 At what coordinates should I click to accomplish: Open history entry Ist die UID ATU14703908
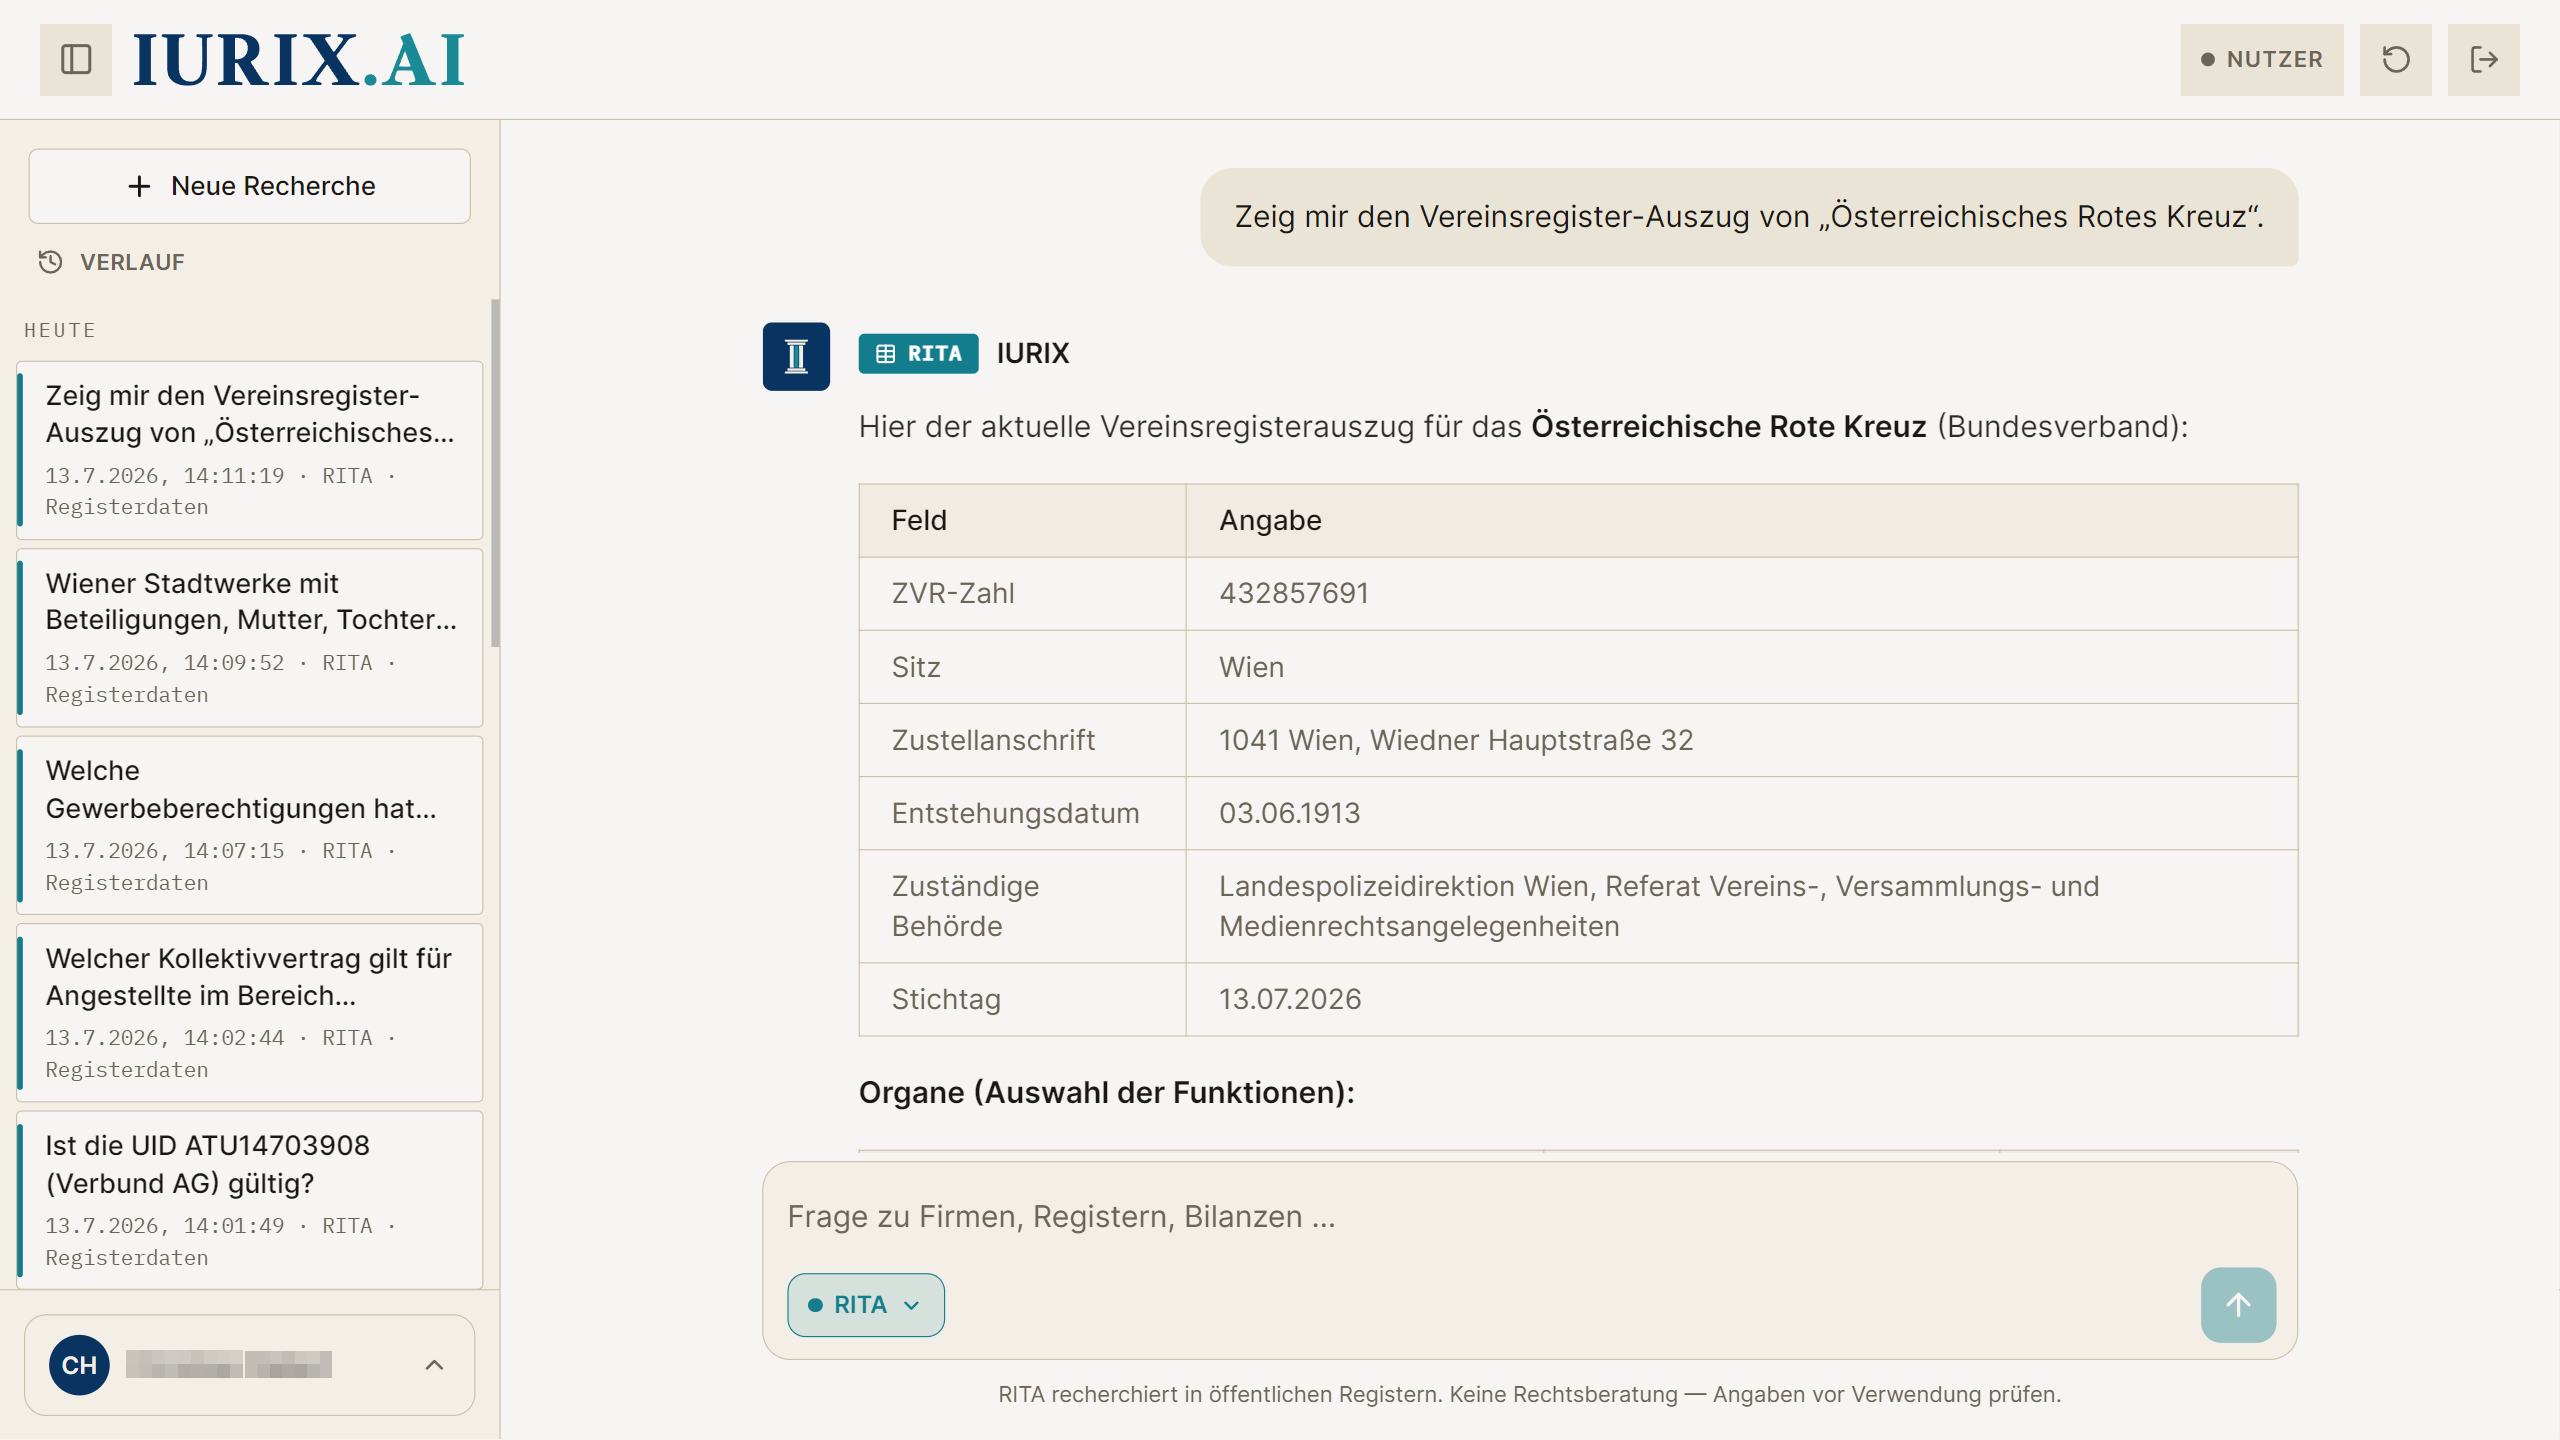250,1200
